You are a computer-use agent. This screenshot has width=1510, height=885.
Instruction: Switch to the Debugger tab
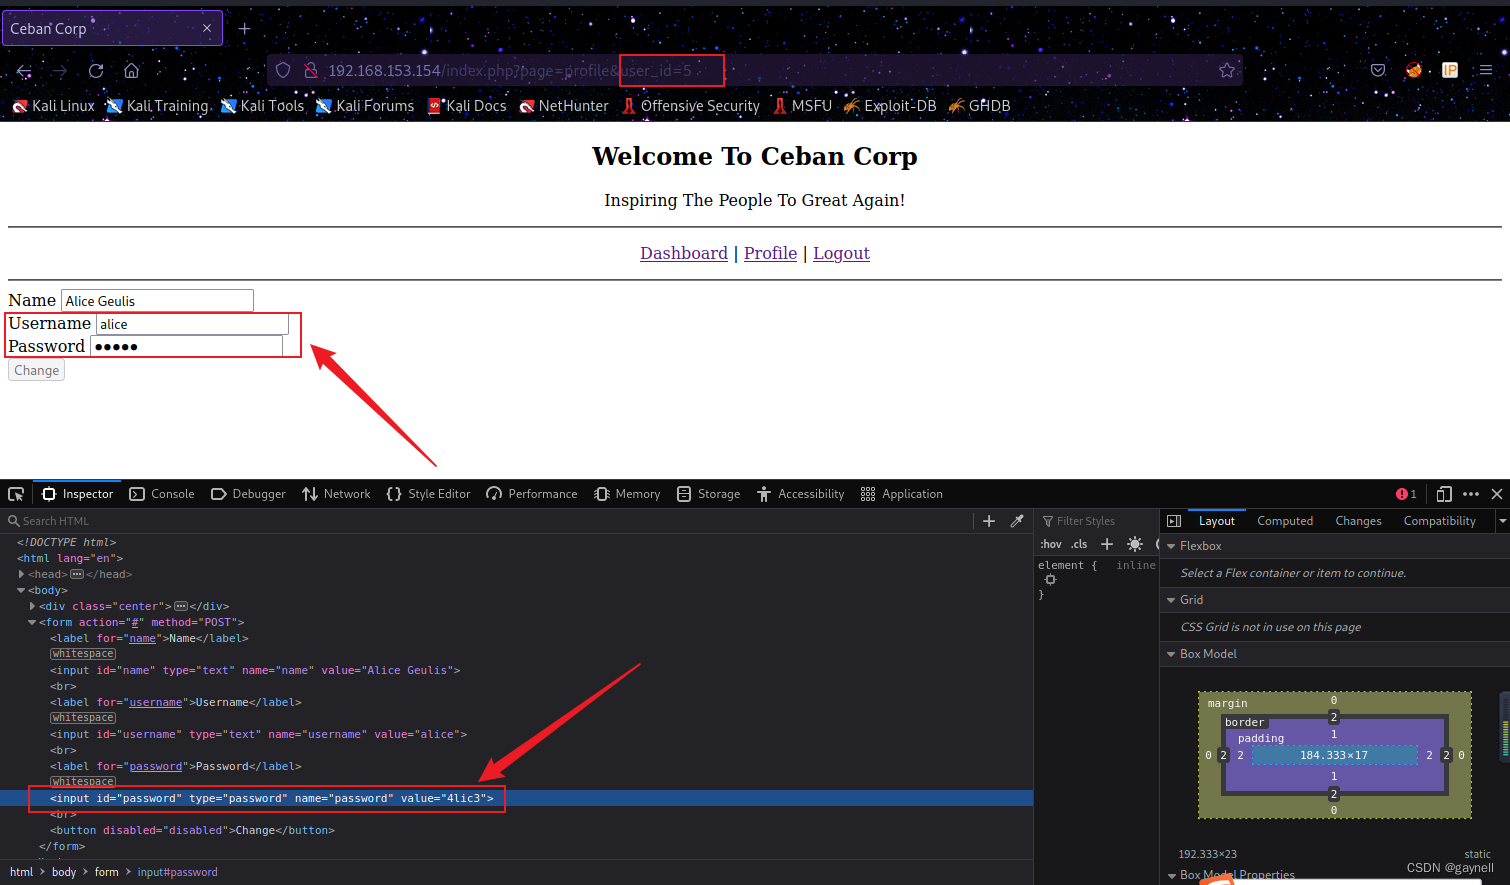coord(248,494)
